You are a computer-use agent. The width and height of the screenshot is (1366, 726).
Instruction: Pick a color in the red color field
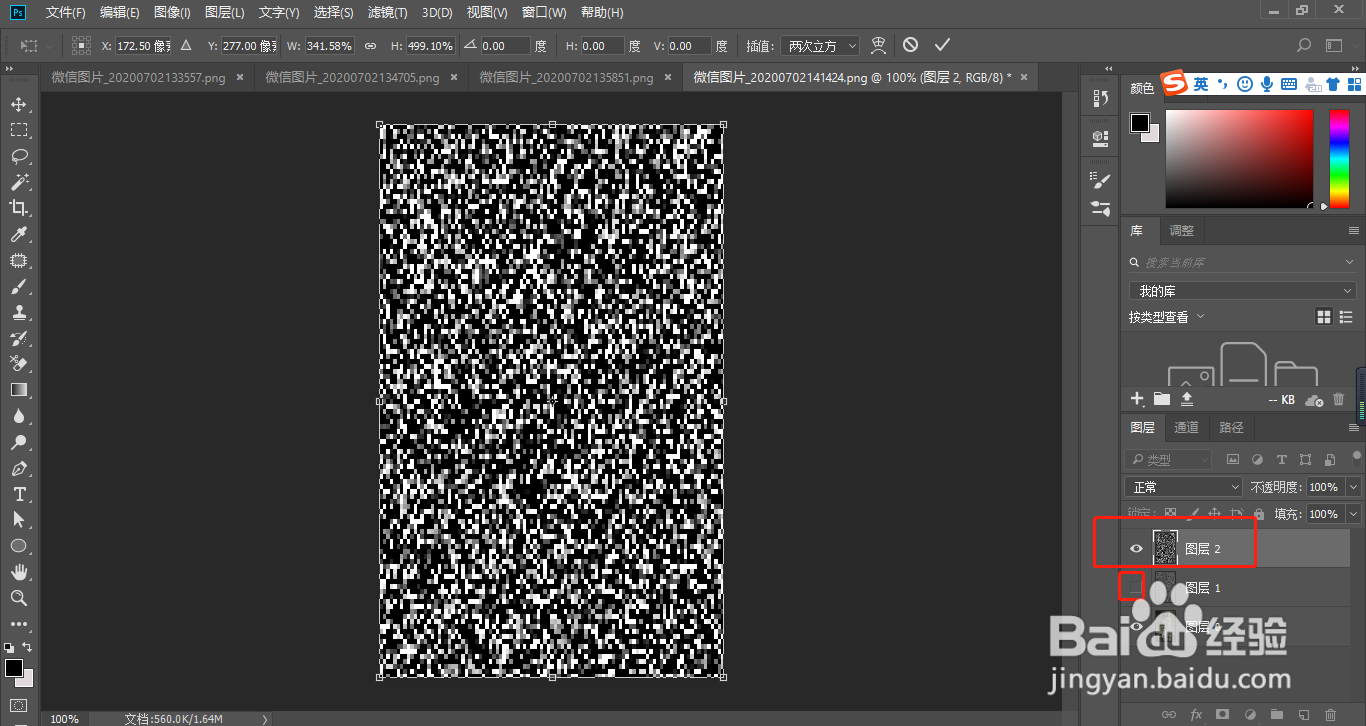[x=1239, y=159]
